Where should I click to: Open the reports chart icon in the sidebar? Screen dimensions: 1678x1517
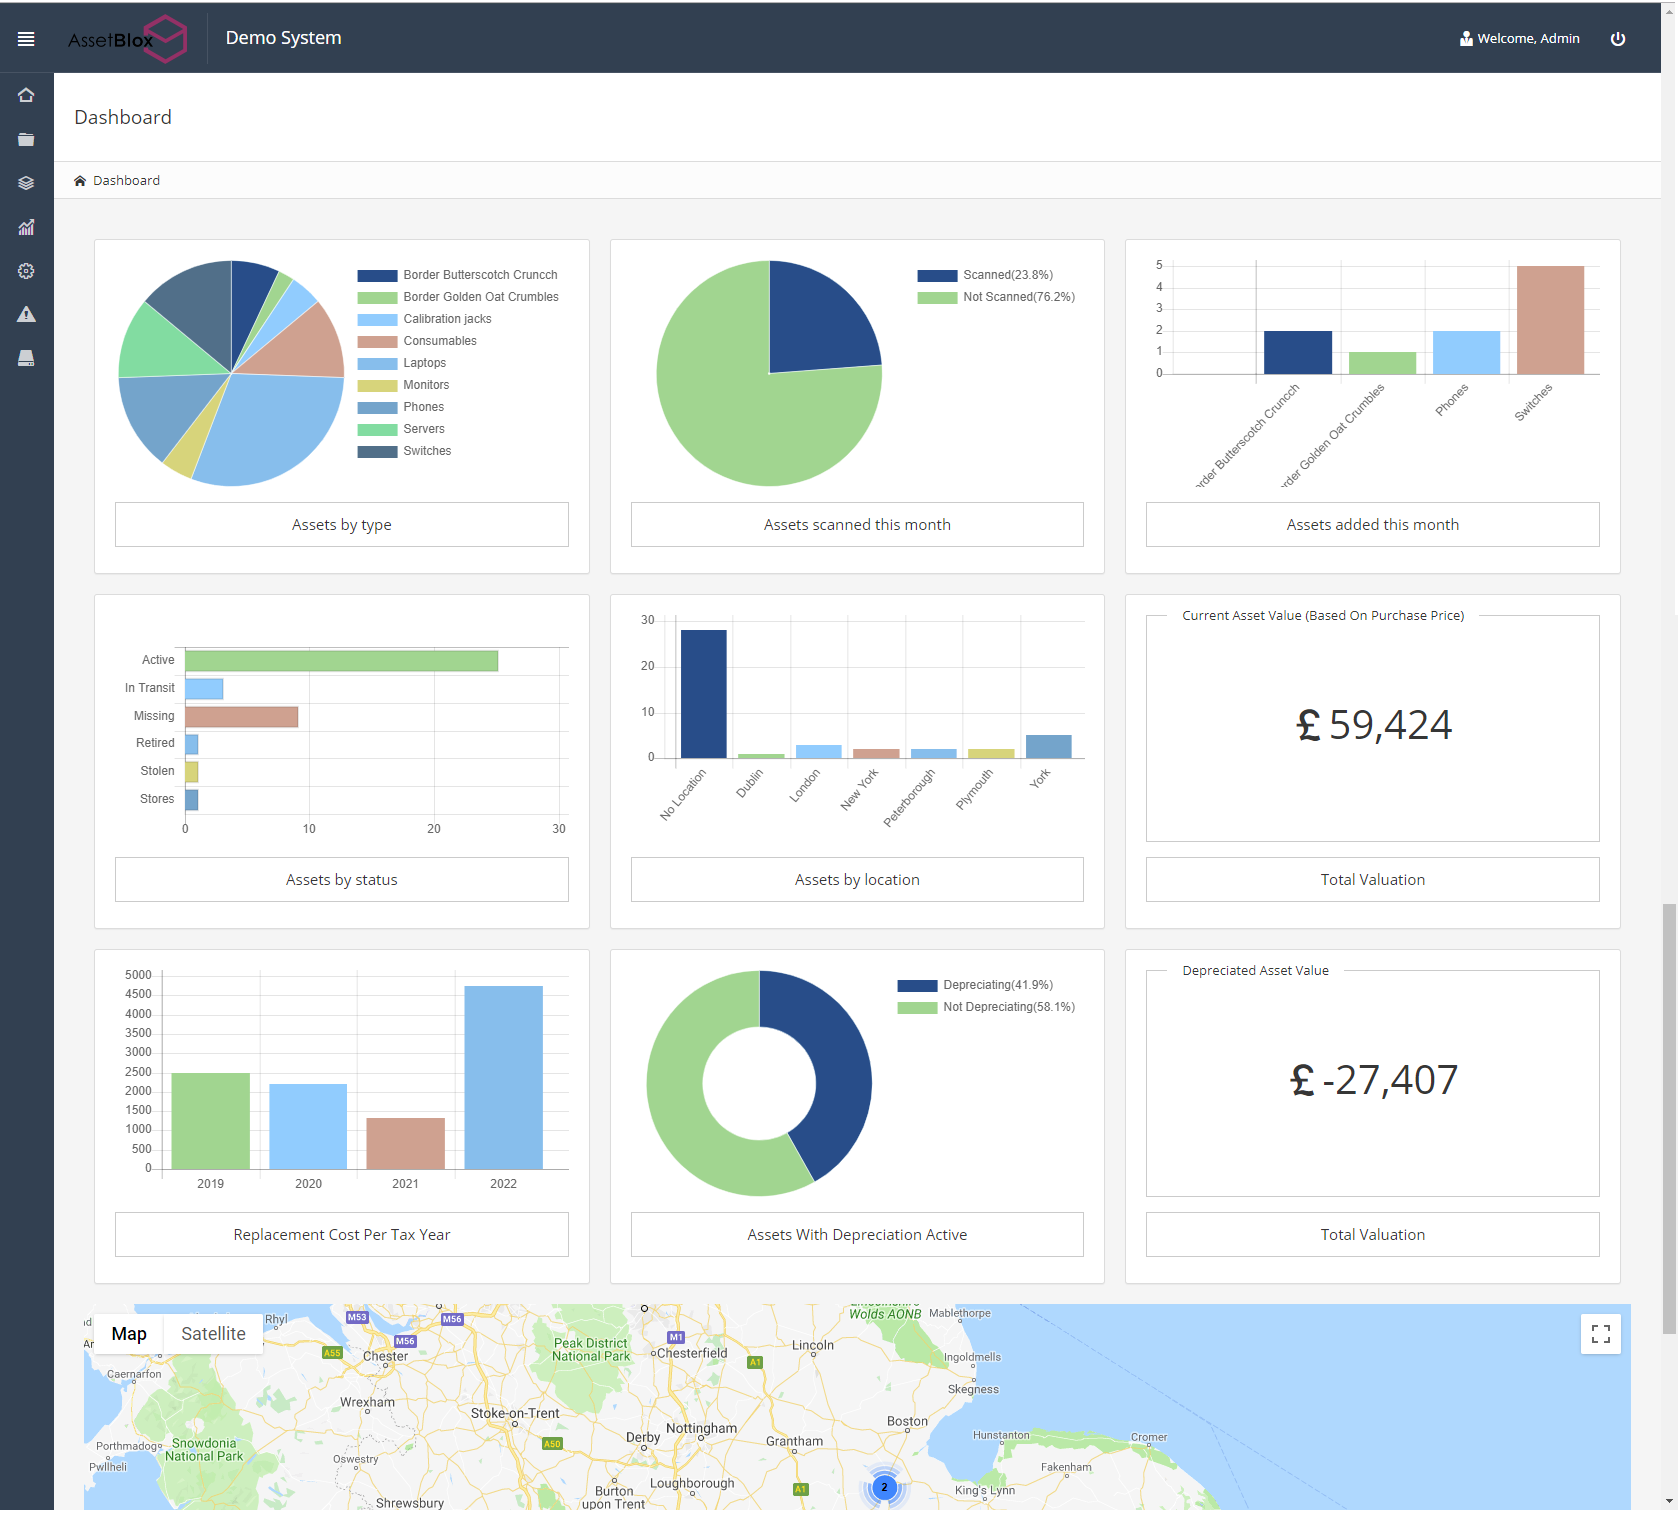(x=26, y=227)
